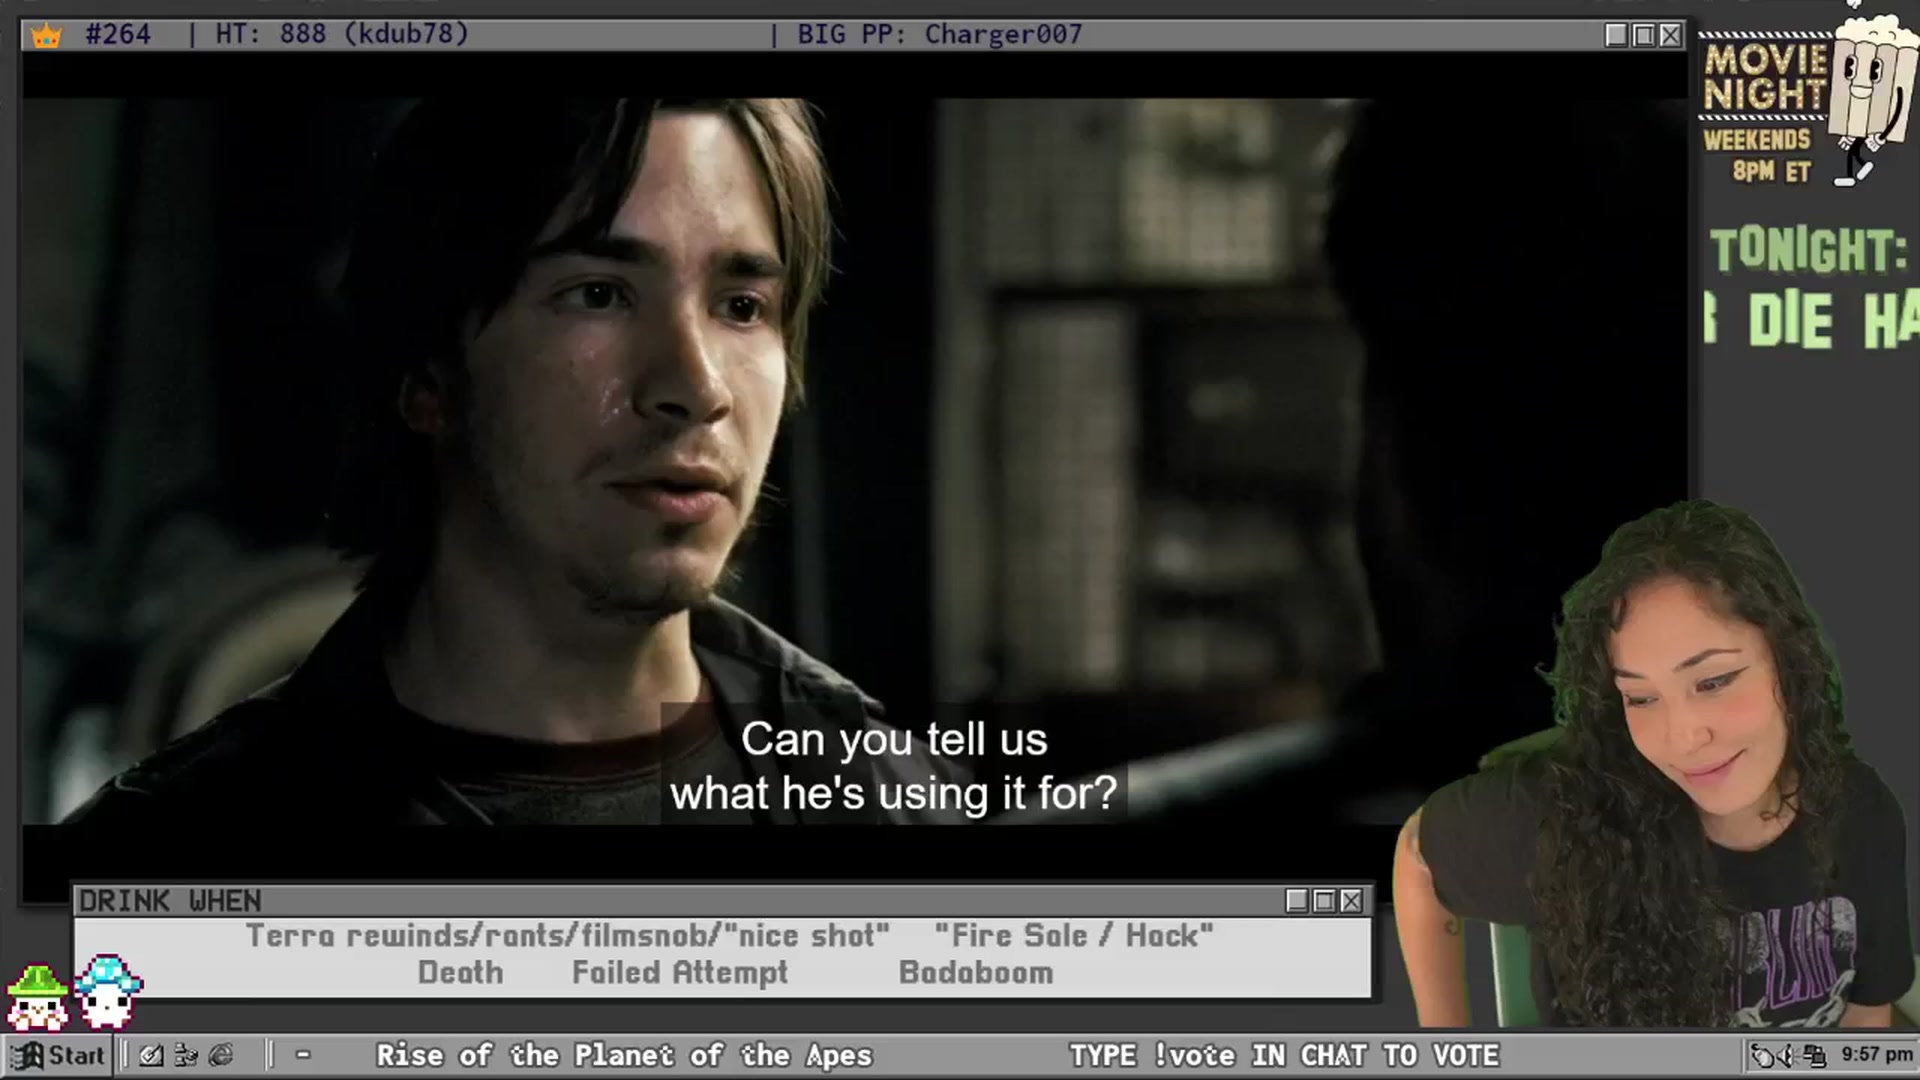This screenshot has width=1920, height=1080.
Task: Click the dash item on the taskbar
Action: click(303, 1055)
